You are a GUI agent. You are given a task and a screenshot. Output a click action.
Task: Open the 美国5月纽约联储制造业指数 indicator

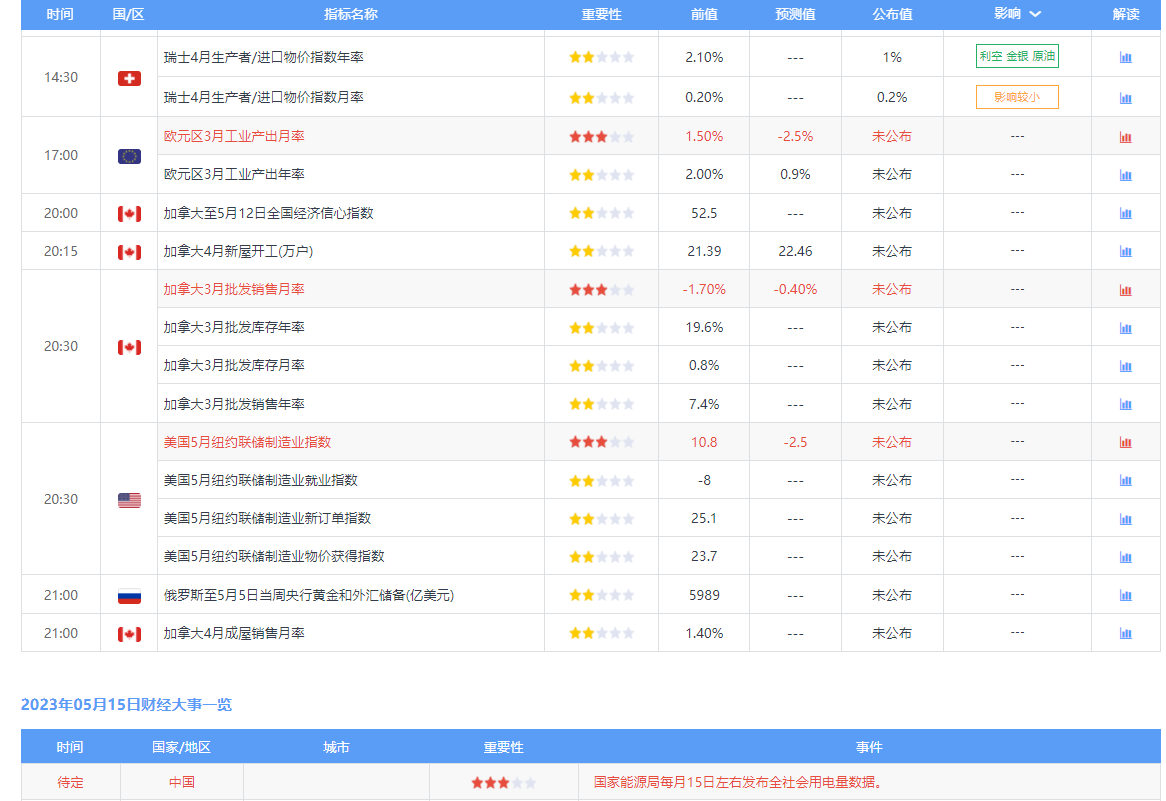pyautogui.click(x=248, y=442)
